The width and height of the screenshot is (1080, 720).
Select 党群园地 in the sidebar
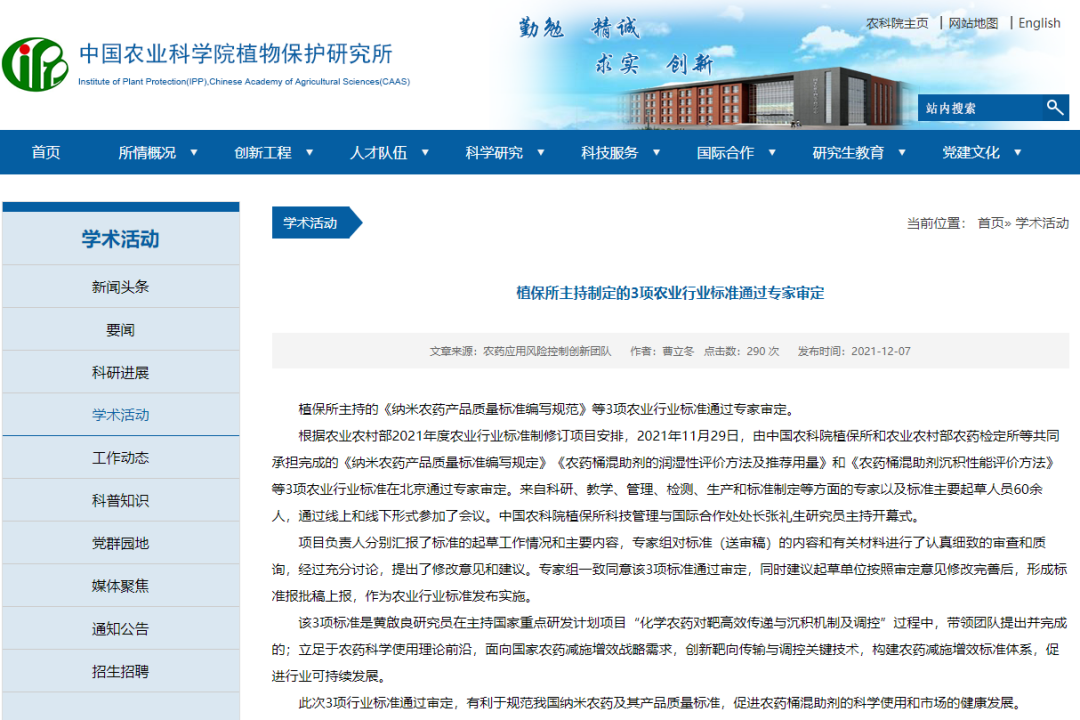coord(121,544)
